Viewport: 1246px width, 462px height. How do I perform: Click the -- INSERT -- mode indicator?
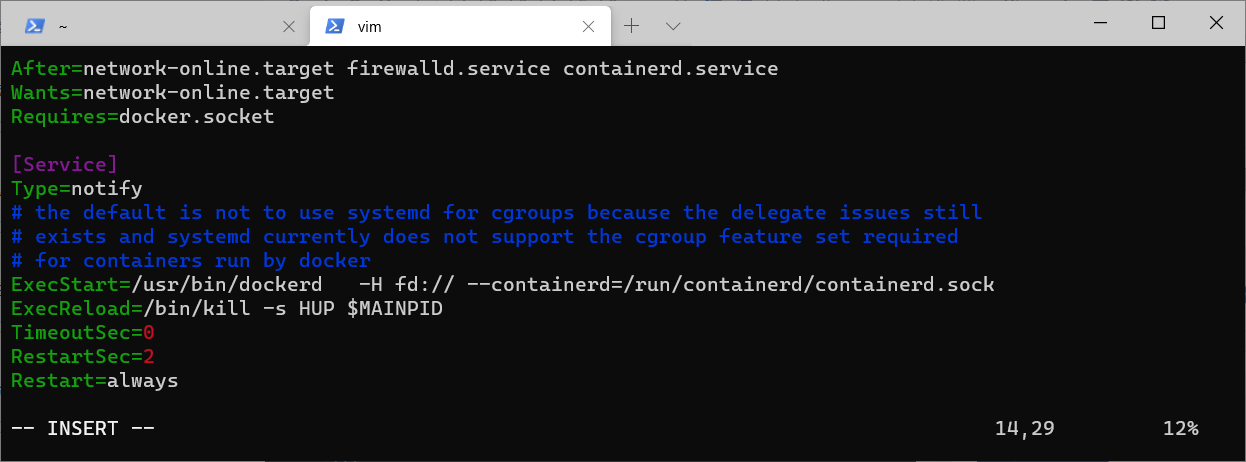point(83,429)
